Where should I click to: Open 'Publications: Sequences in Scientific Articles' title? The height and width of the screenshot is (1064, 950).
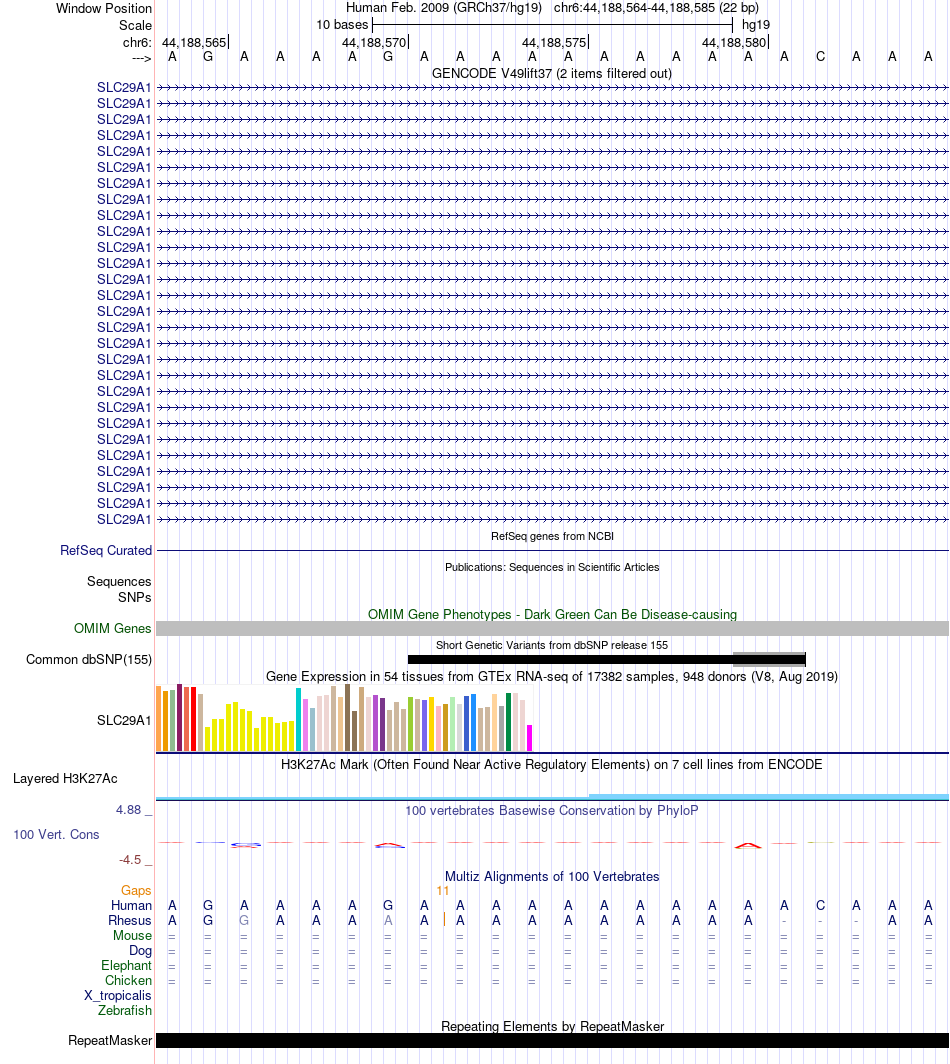coord(552,567)
